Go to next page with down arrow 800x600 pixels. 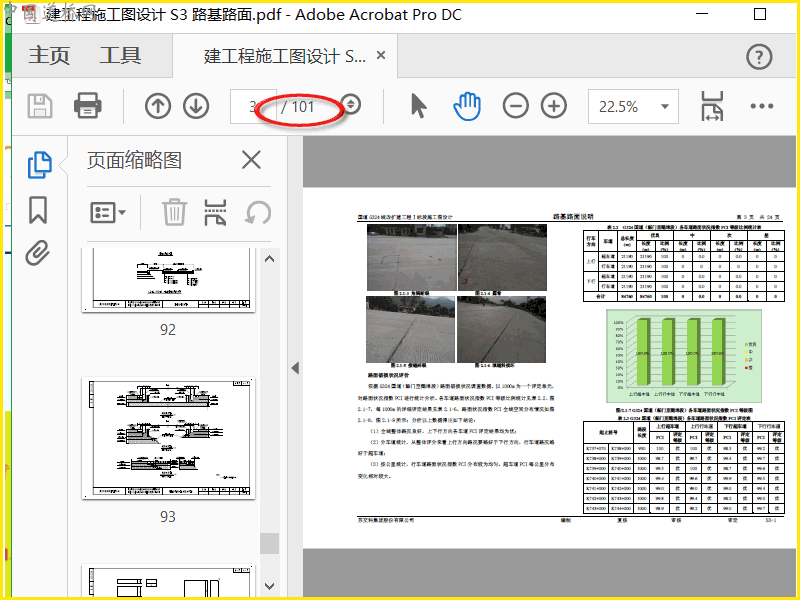click(196, 106)
